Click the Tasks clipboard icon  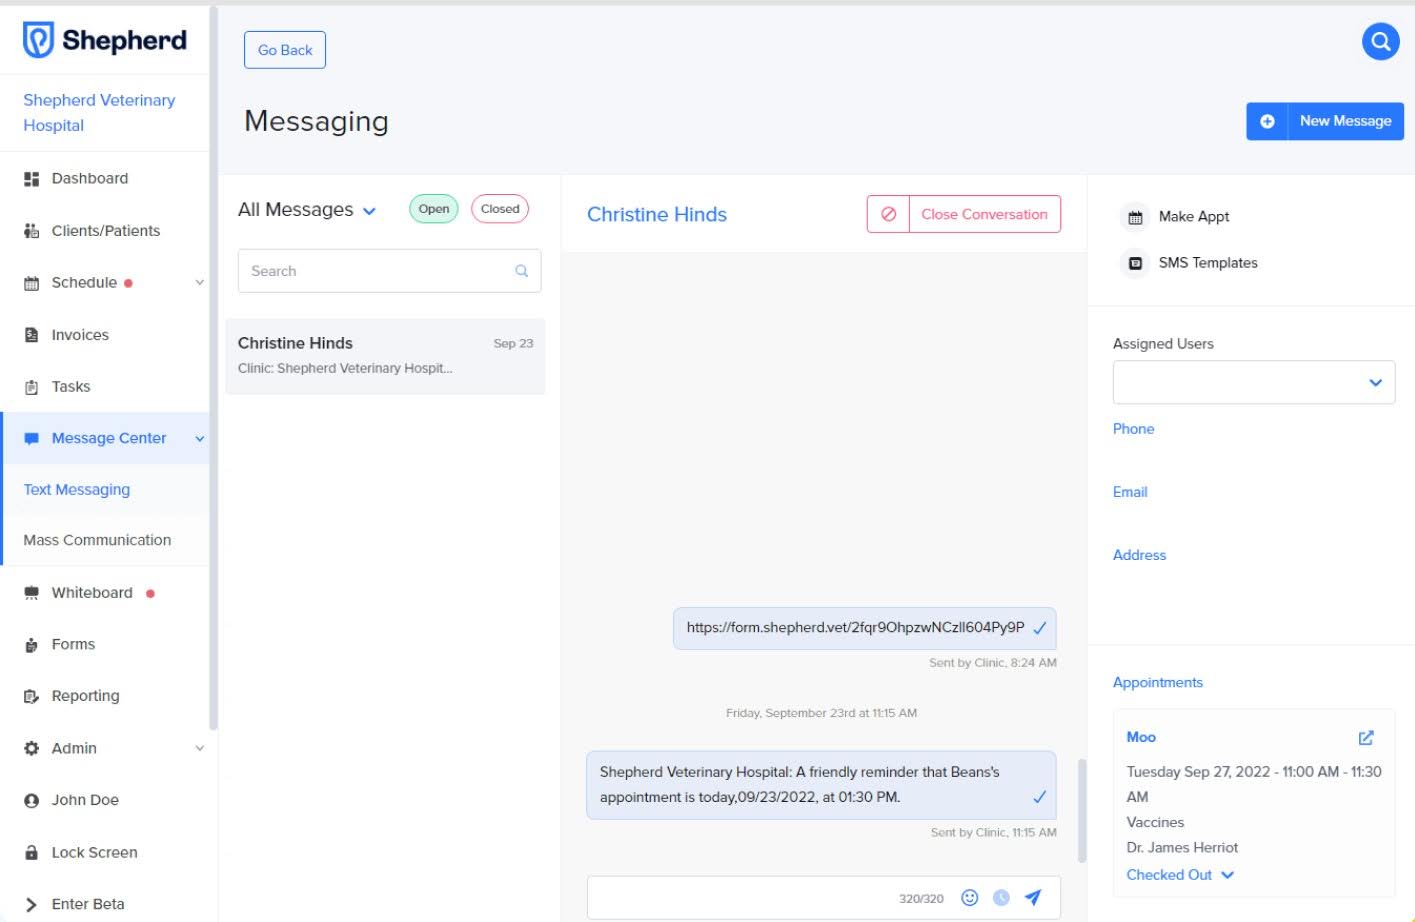pyautogui.click(x=31, y=387)
